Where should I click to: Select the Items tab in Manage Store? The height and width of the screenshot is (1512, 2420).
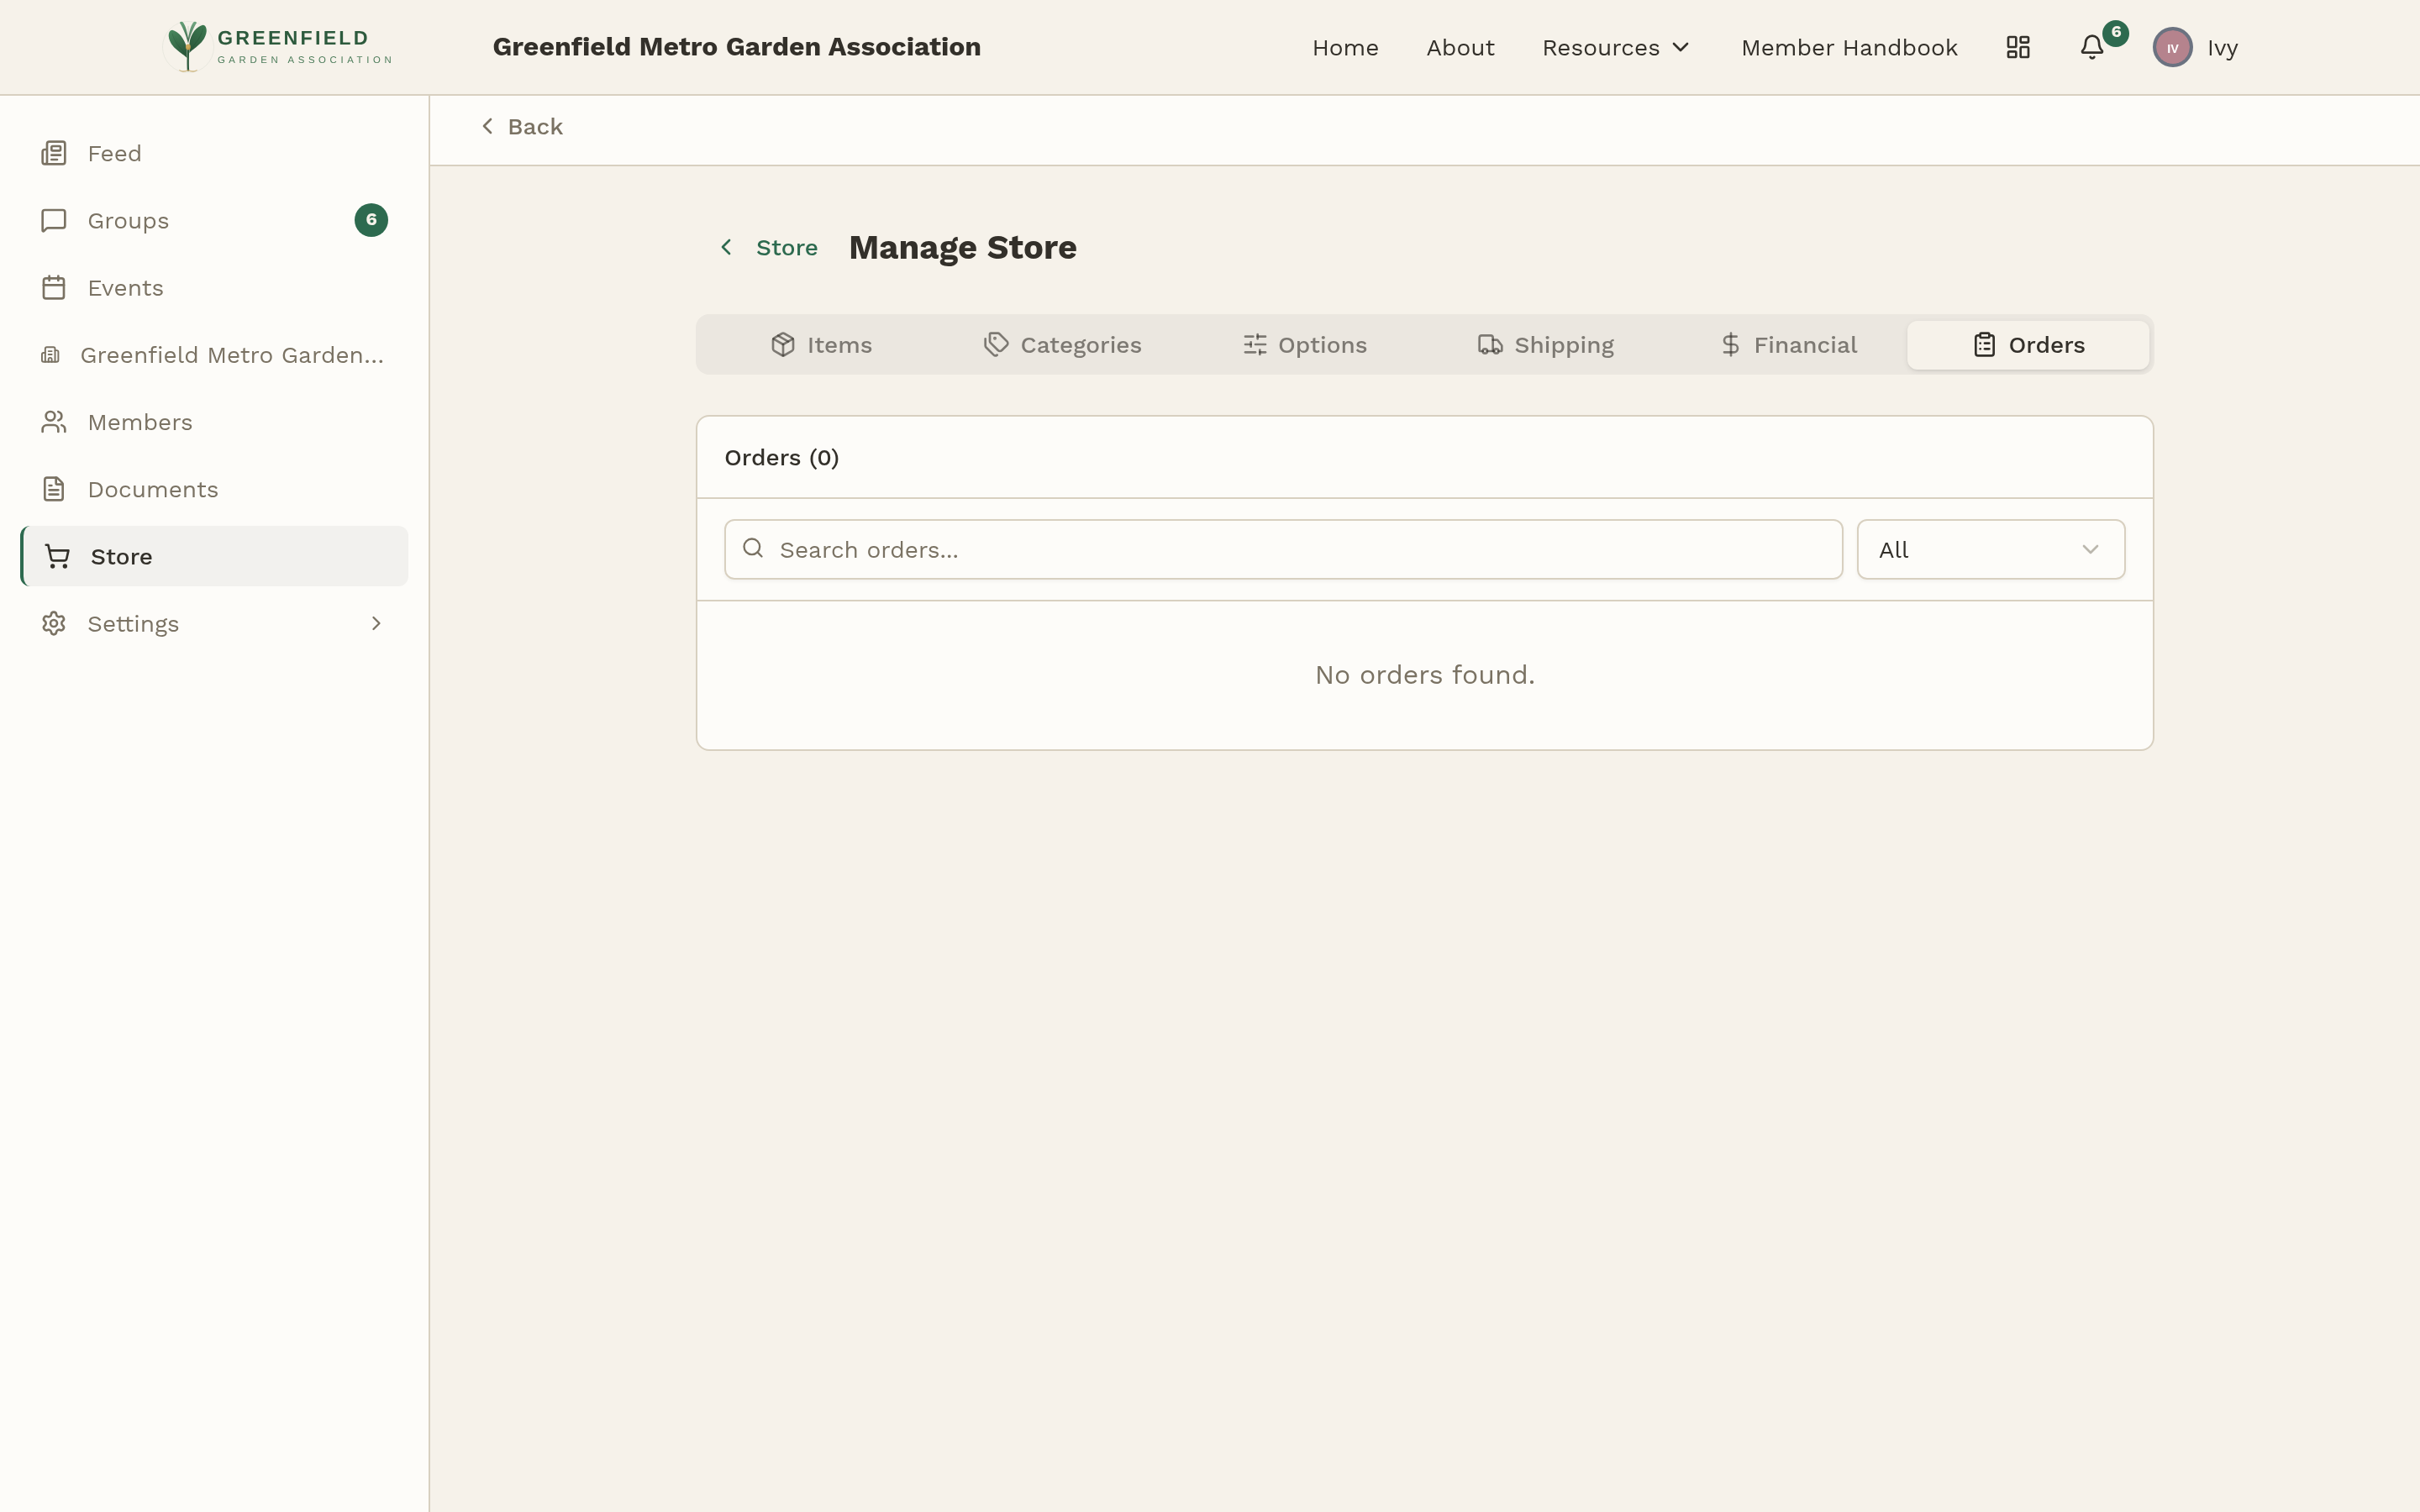(x=821, y=344)
